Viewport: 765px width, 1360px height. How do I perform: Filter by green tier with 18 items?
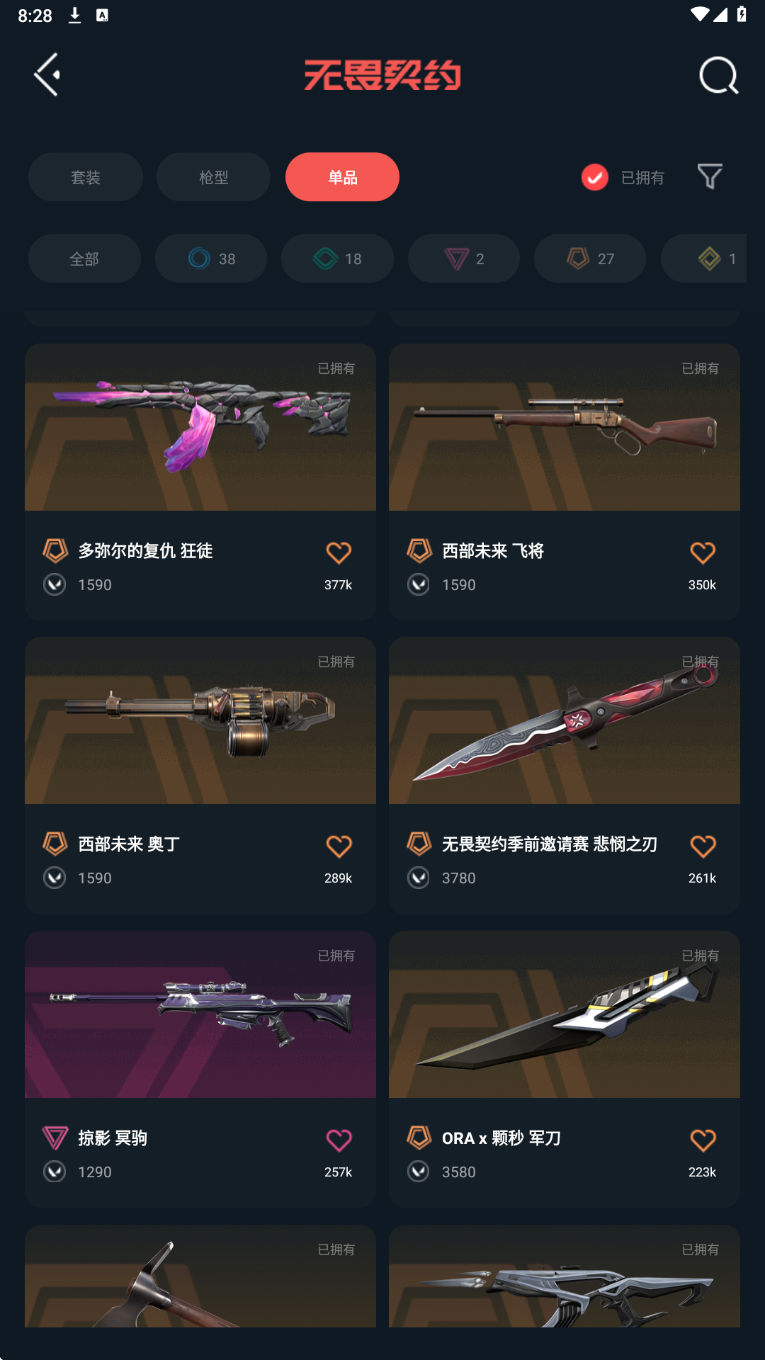click(x=337, y=259)
